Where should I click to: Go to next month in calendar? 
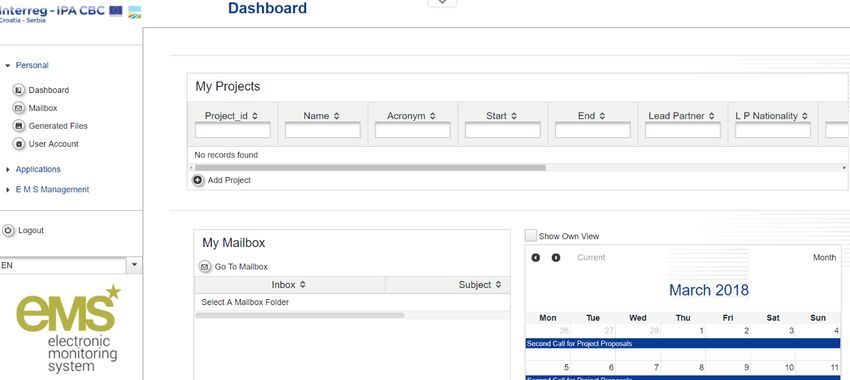[556, 257]
